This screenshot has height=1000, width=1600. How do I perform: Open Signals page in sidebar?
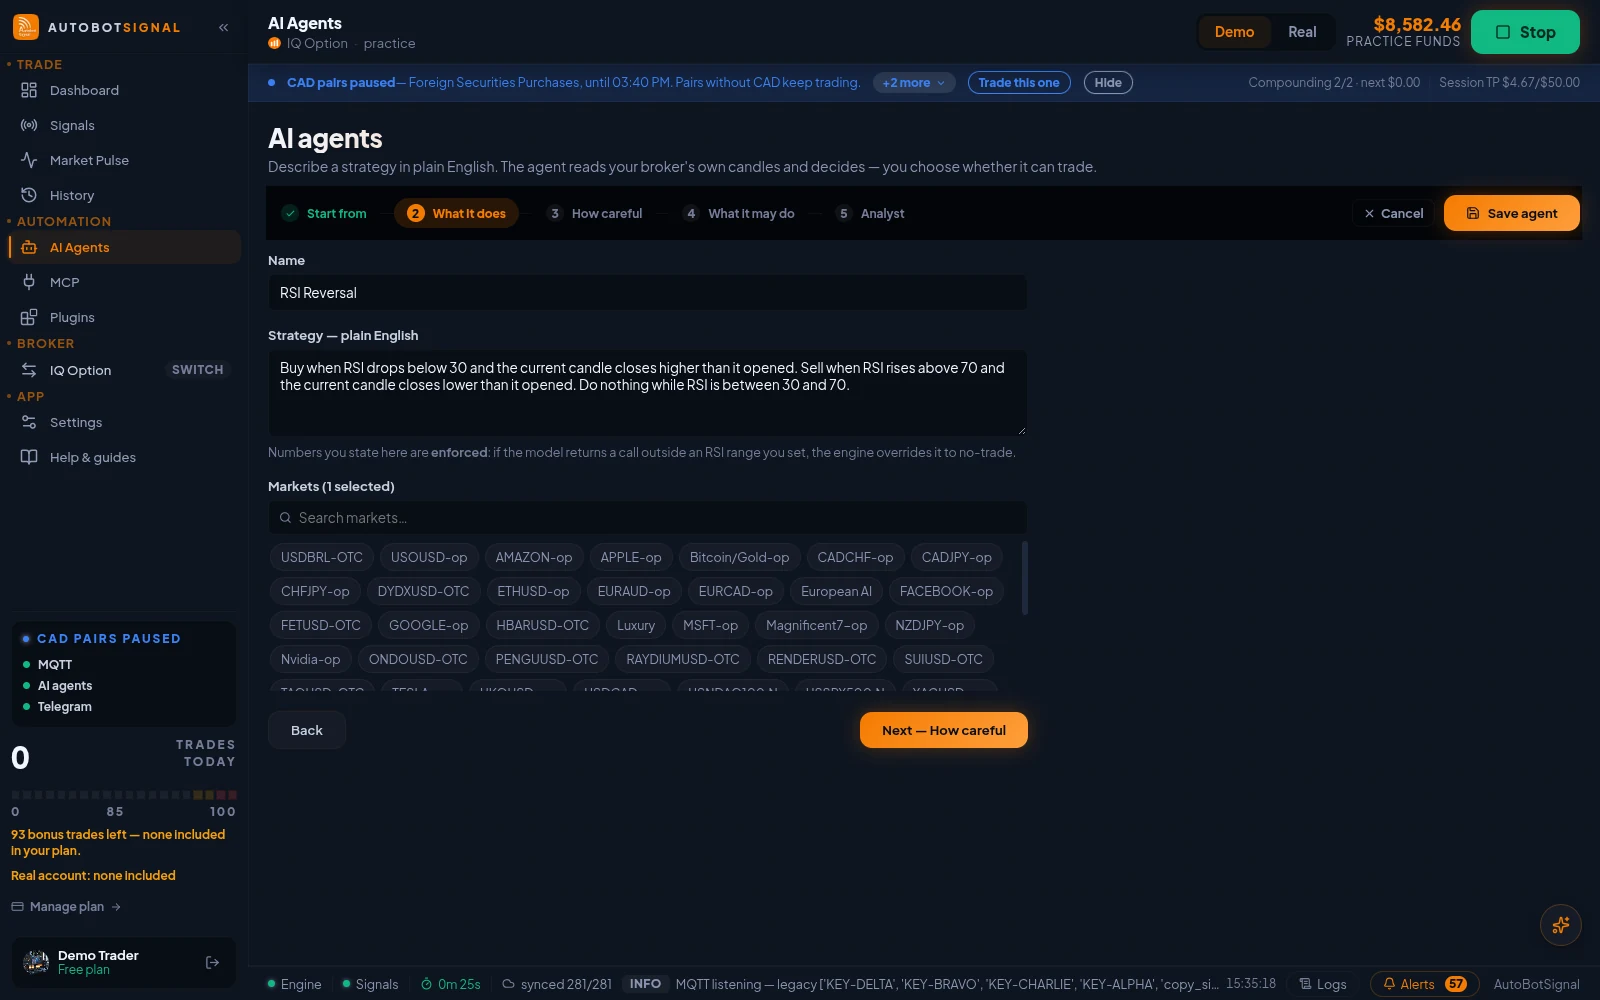[124, 125]
